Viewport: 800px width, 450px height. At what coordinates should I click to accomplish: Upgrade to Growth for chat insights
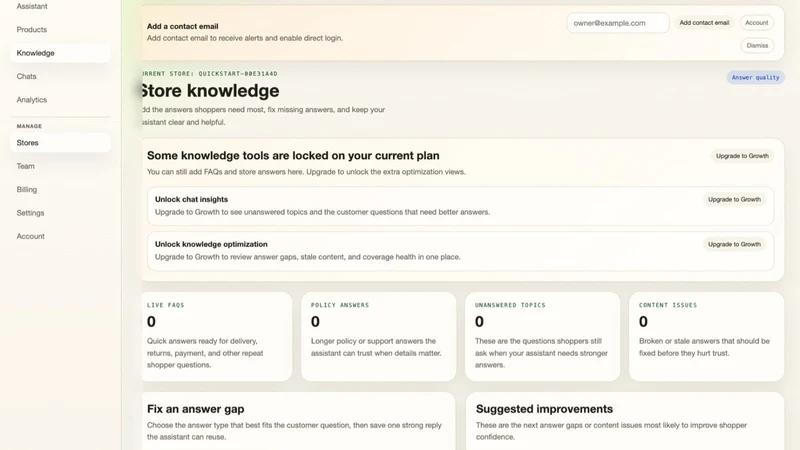(x=734, y=199)
